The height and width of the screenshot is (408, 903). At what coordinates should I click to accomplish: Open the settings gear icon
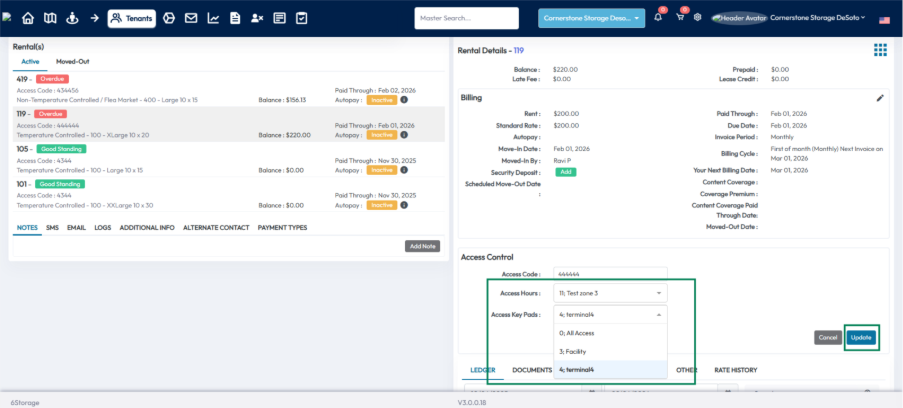pos(697,18)
